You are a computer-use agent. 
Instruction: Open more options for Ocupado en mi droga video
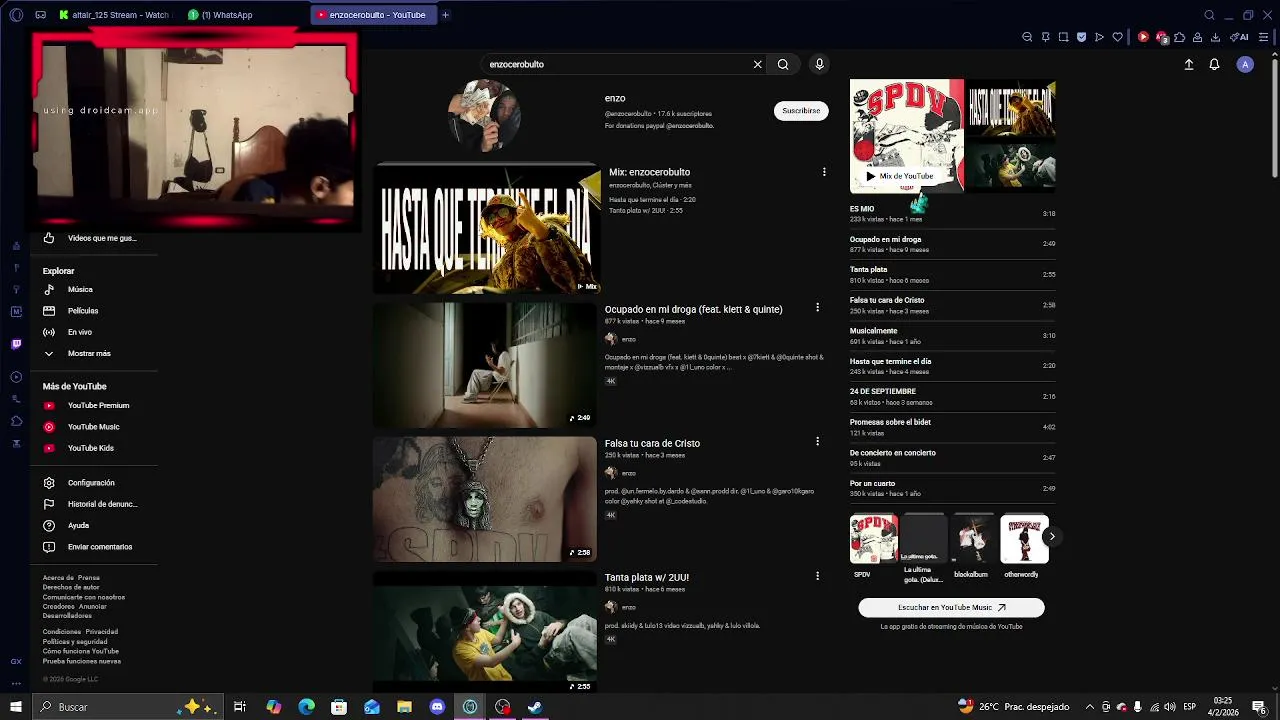817,307
